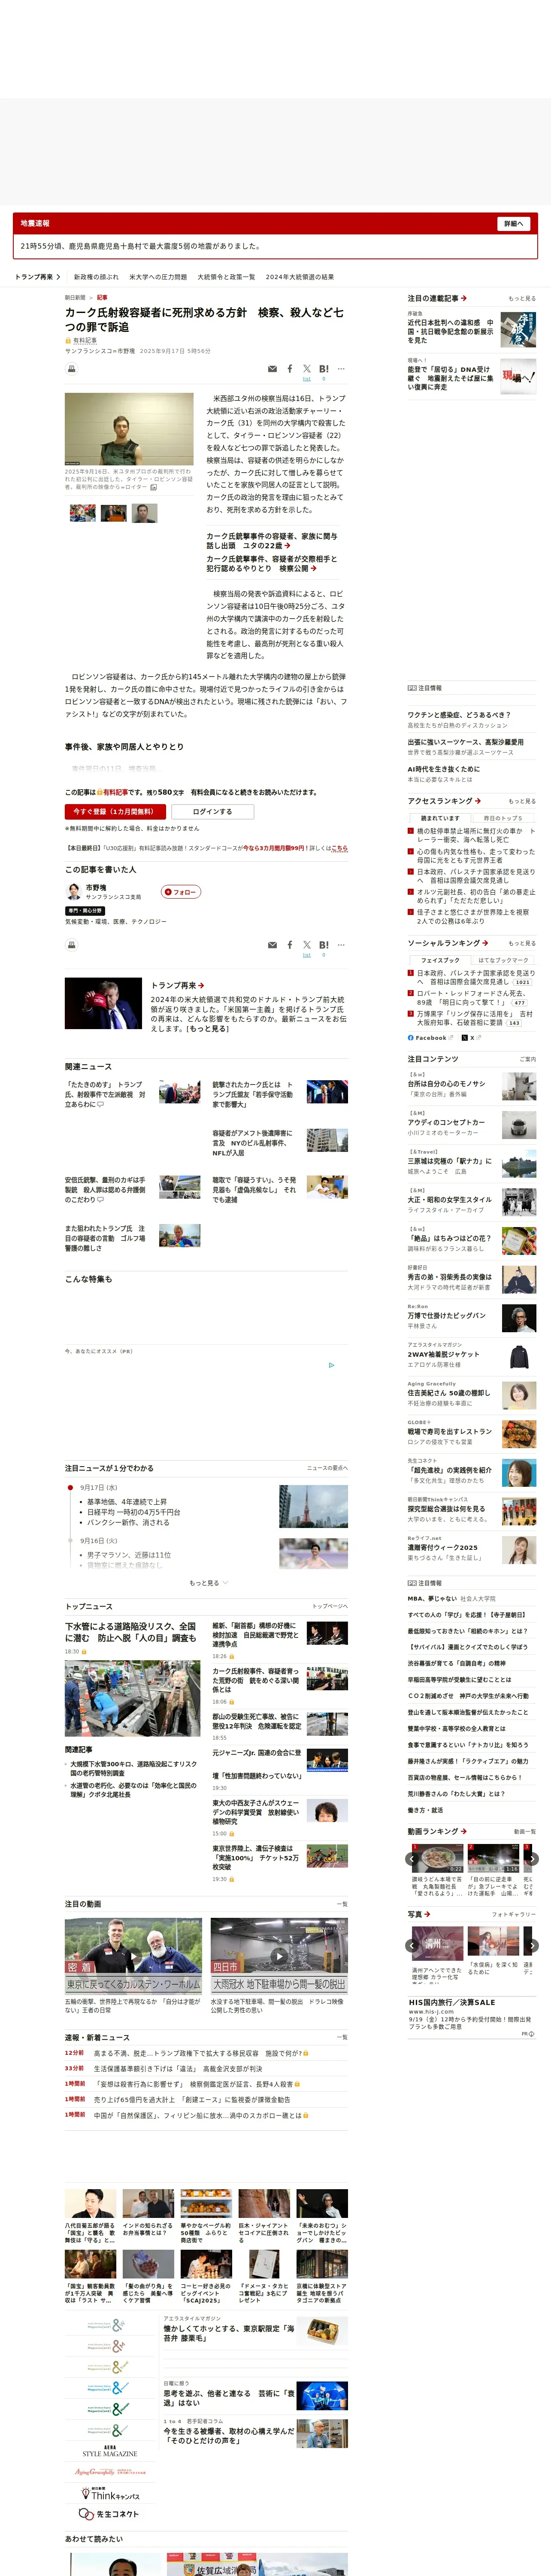551x2576 pixels.
Task: Open フォトギャラリー link
Action: pos(514,1914)
